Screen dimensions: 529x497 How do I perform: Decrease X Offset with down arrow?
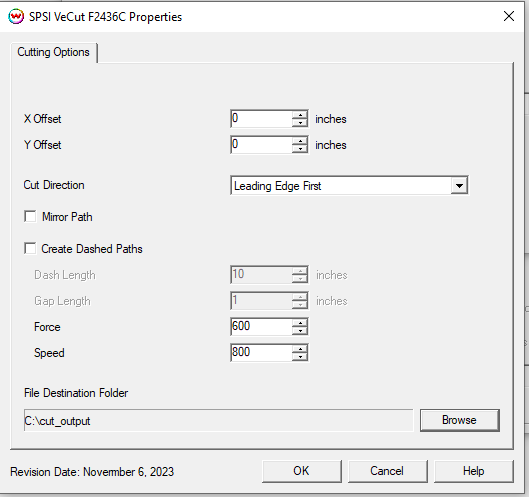click(x=300, y=123)
